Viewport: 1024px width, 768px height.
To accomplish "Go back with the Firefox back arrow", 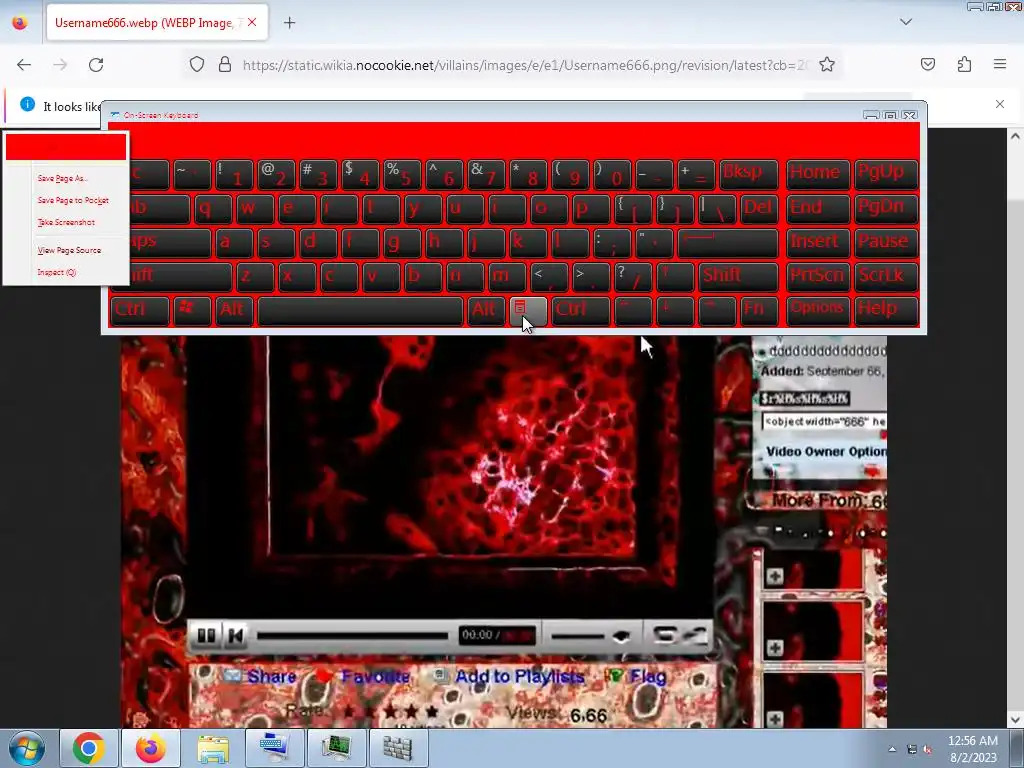I will [24, 65].
